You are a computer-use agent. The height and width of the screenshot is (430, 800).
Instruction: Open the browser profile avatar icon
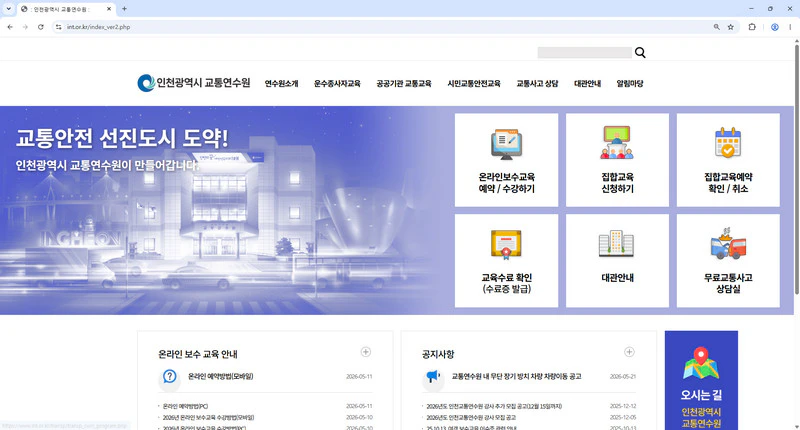[x=774, y=27]
